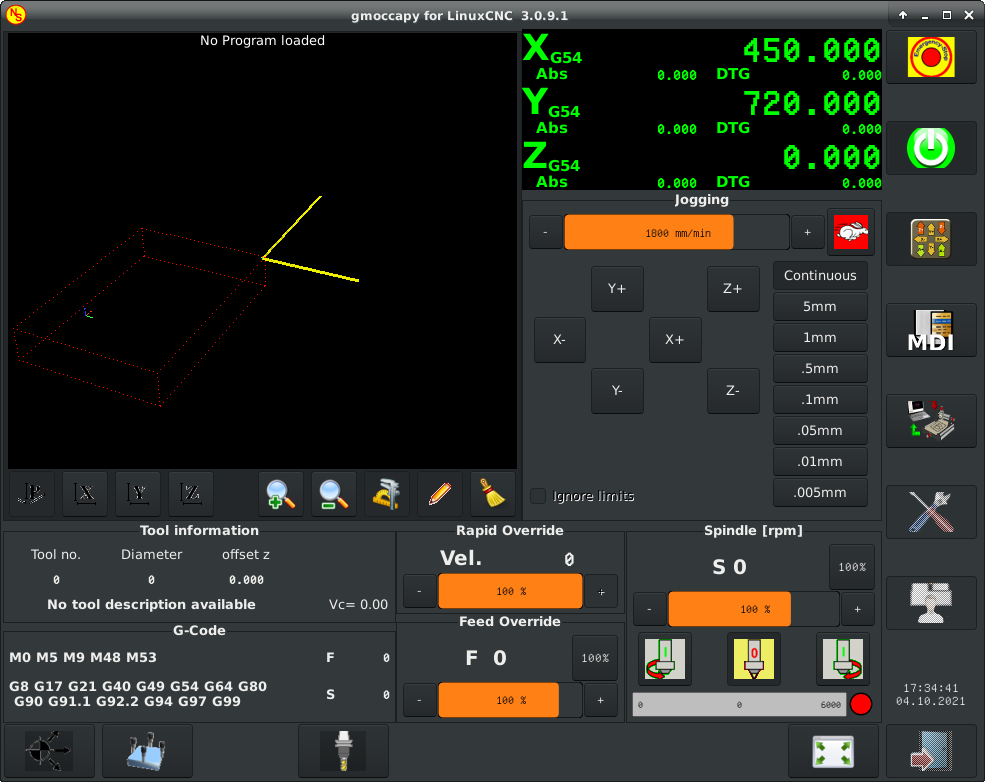
Task: Jog the X+ axis button
Action: [x=675, y=340]
